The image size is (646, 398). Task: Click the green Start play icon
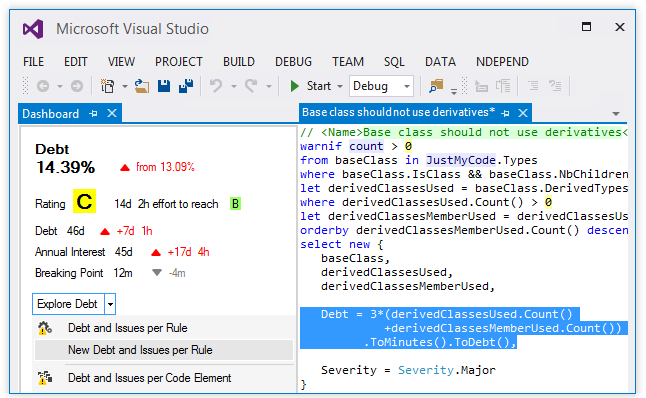pyautogui.click(x=294, y=86)
